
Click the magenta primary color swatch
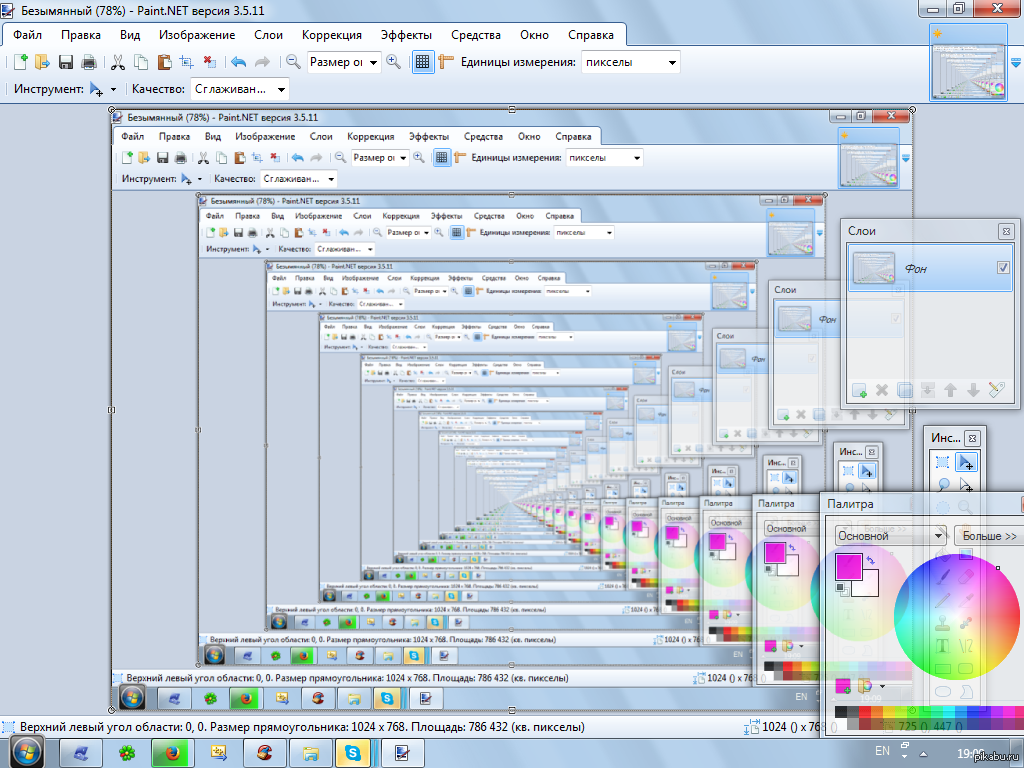pyautogui.click(x=848, y=567)
